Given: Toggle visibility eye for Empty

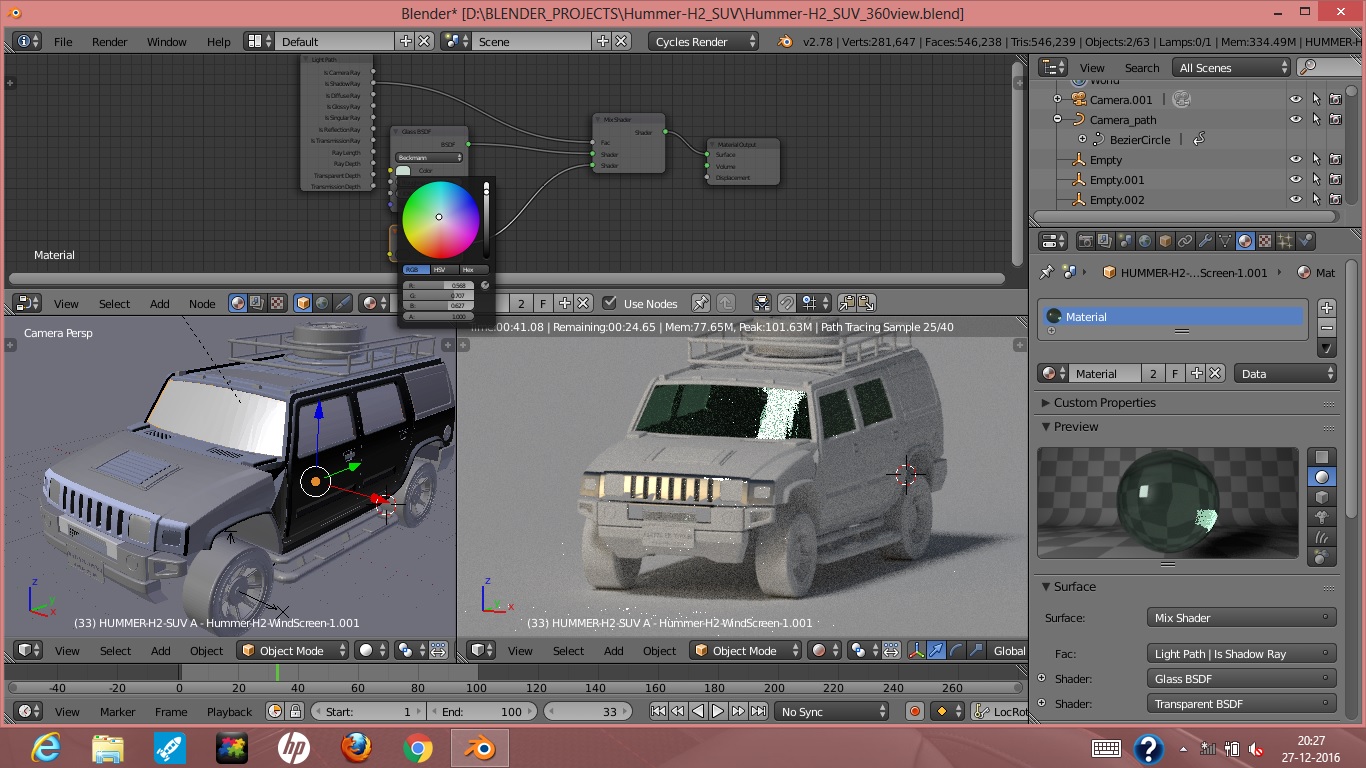Looking at the screenshot, I should coord(1296,159).
